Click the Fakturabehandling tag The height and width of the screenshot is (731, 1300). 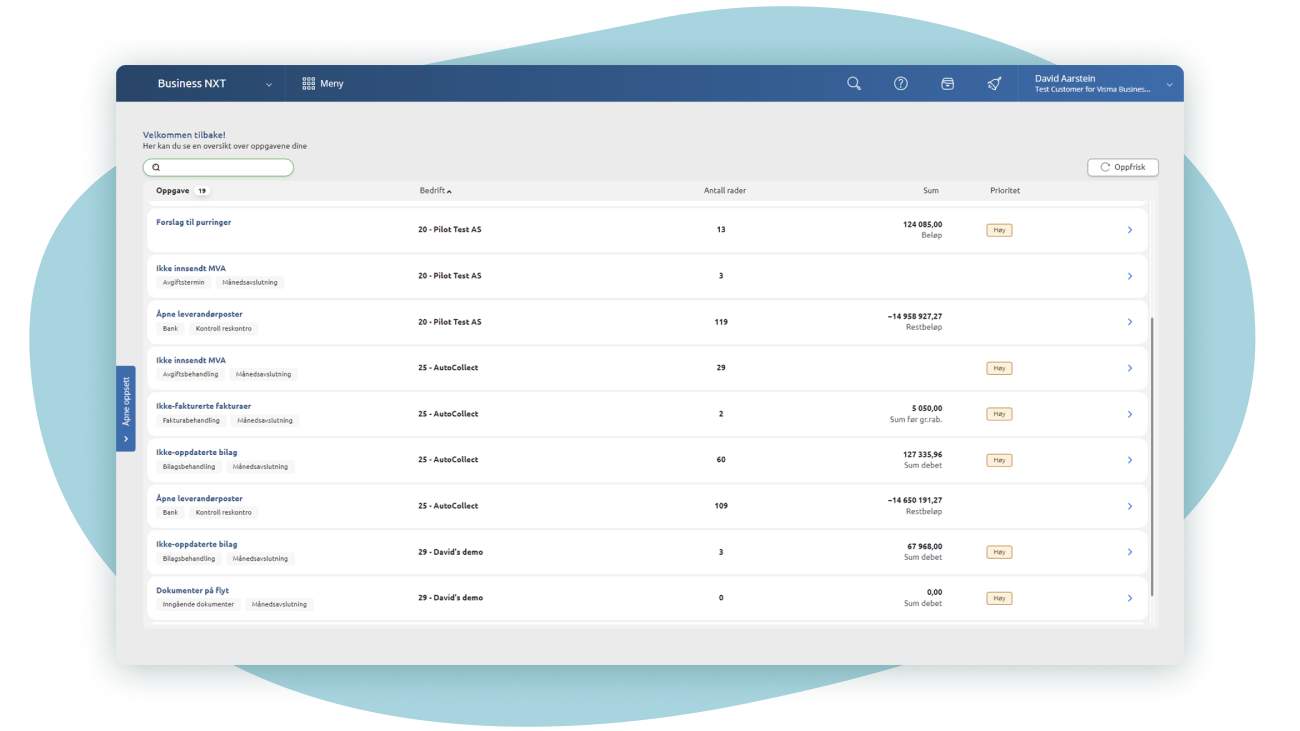click(191, 421)
